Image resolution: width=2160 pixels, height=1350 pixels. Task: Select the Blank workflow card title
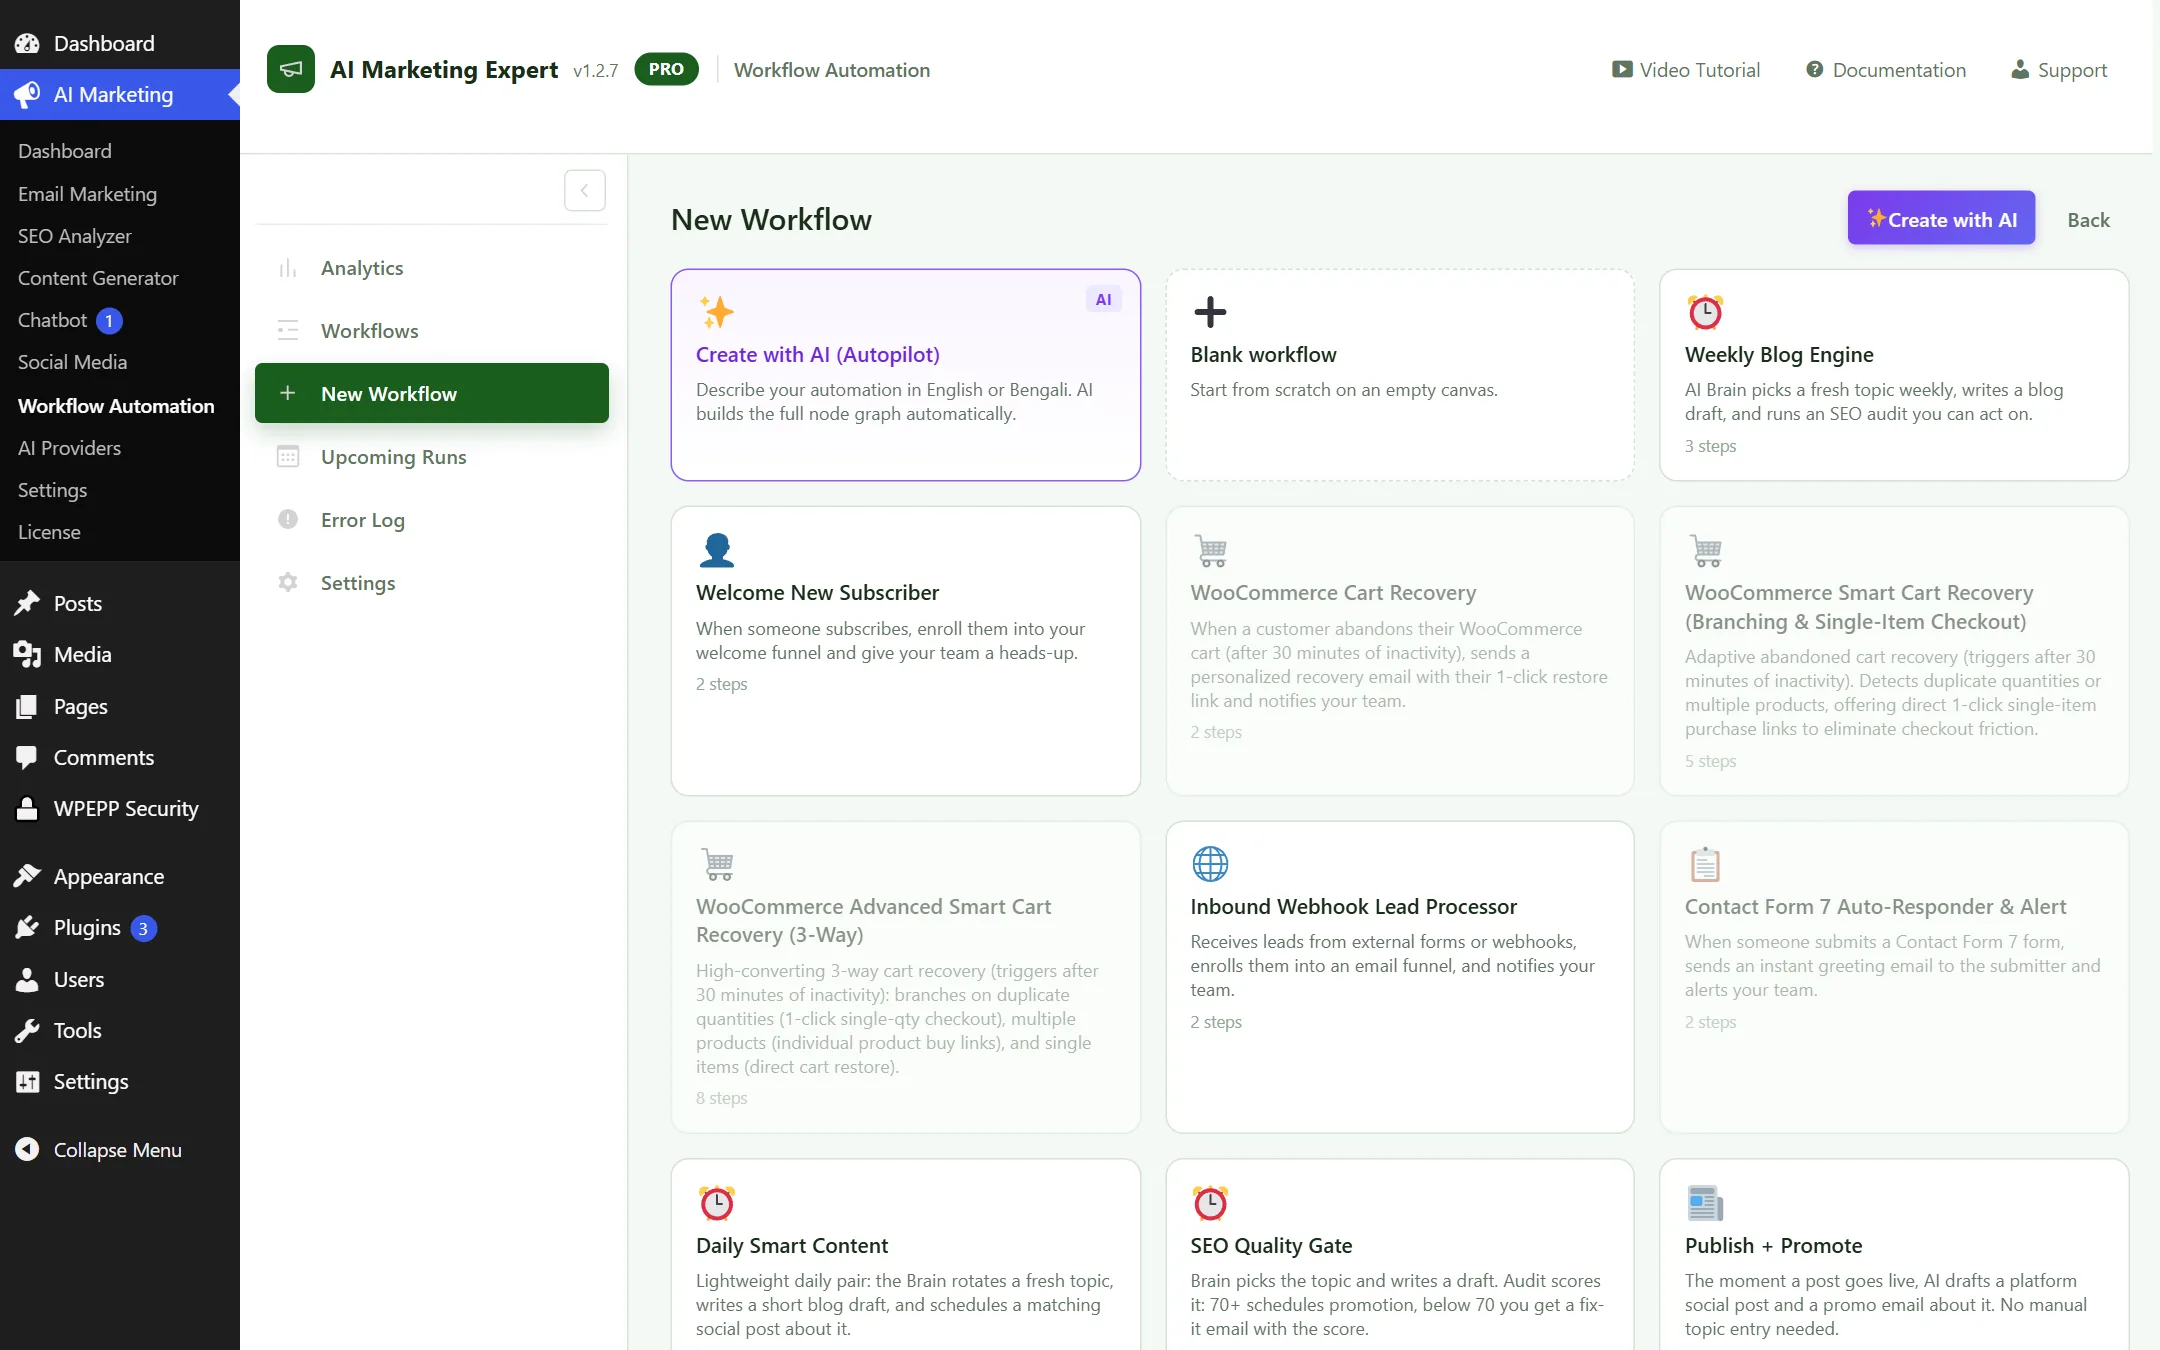[x=1263, y=354]
